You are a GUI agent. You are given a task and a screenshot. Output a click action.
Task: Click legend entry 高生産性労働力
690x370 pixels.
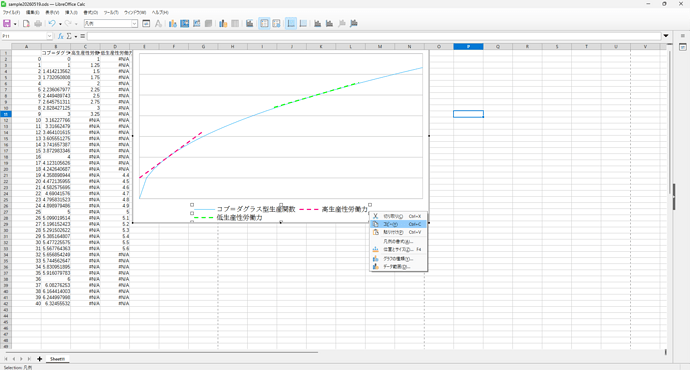pyautogui.click(x=345, y=209)
